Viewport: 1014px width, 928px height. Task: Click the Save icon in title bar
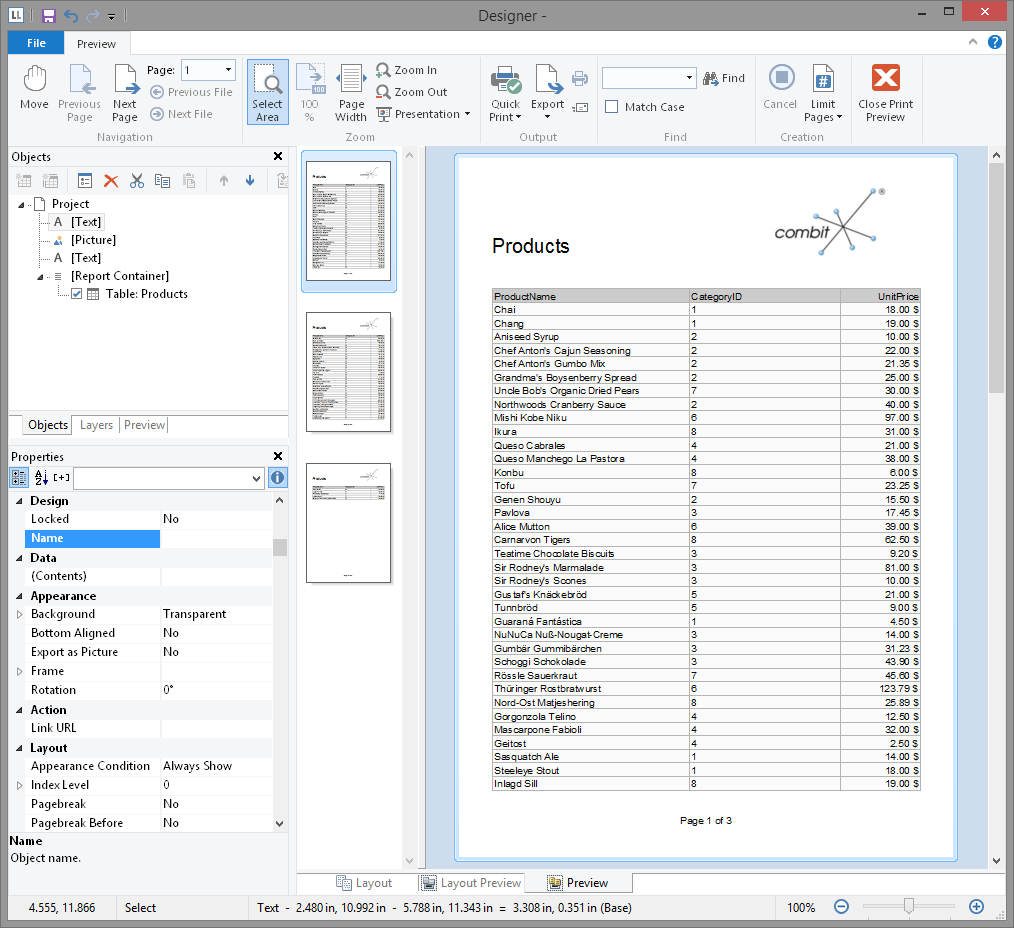[48, 16]
